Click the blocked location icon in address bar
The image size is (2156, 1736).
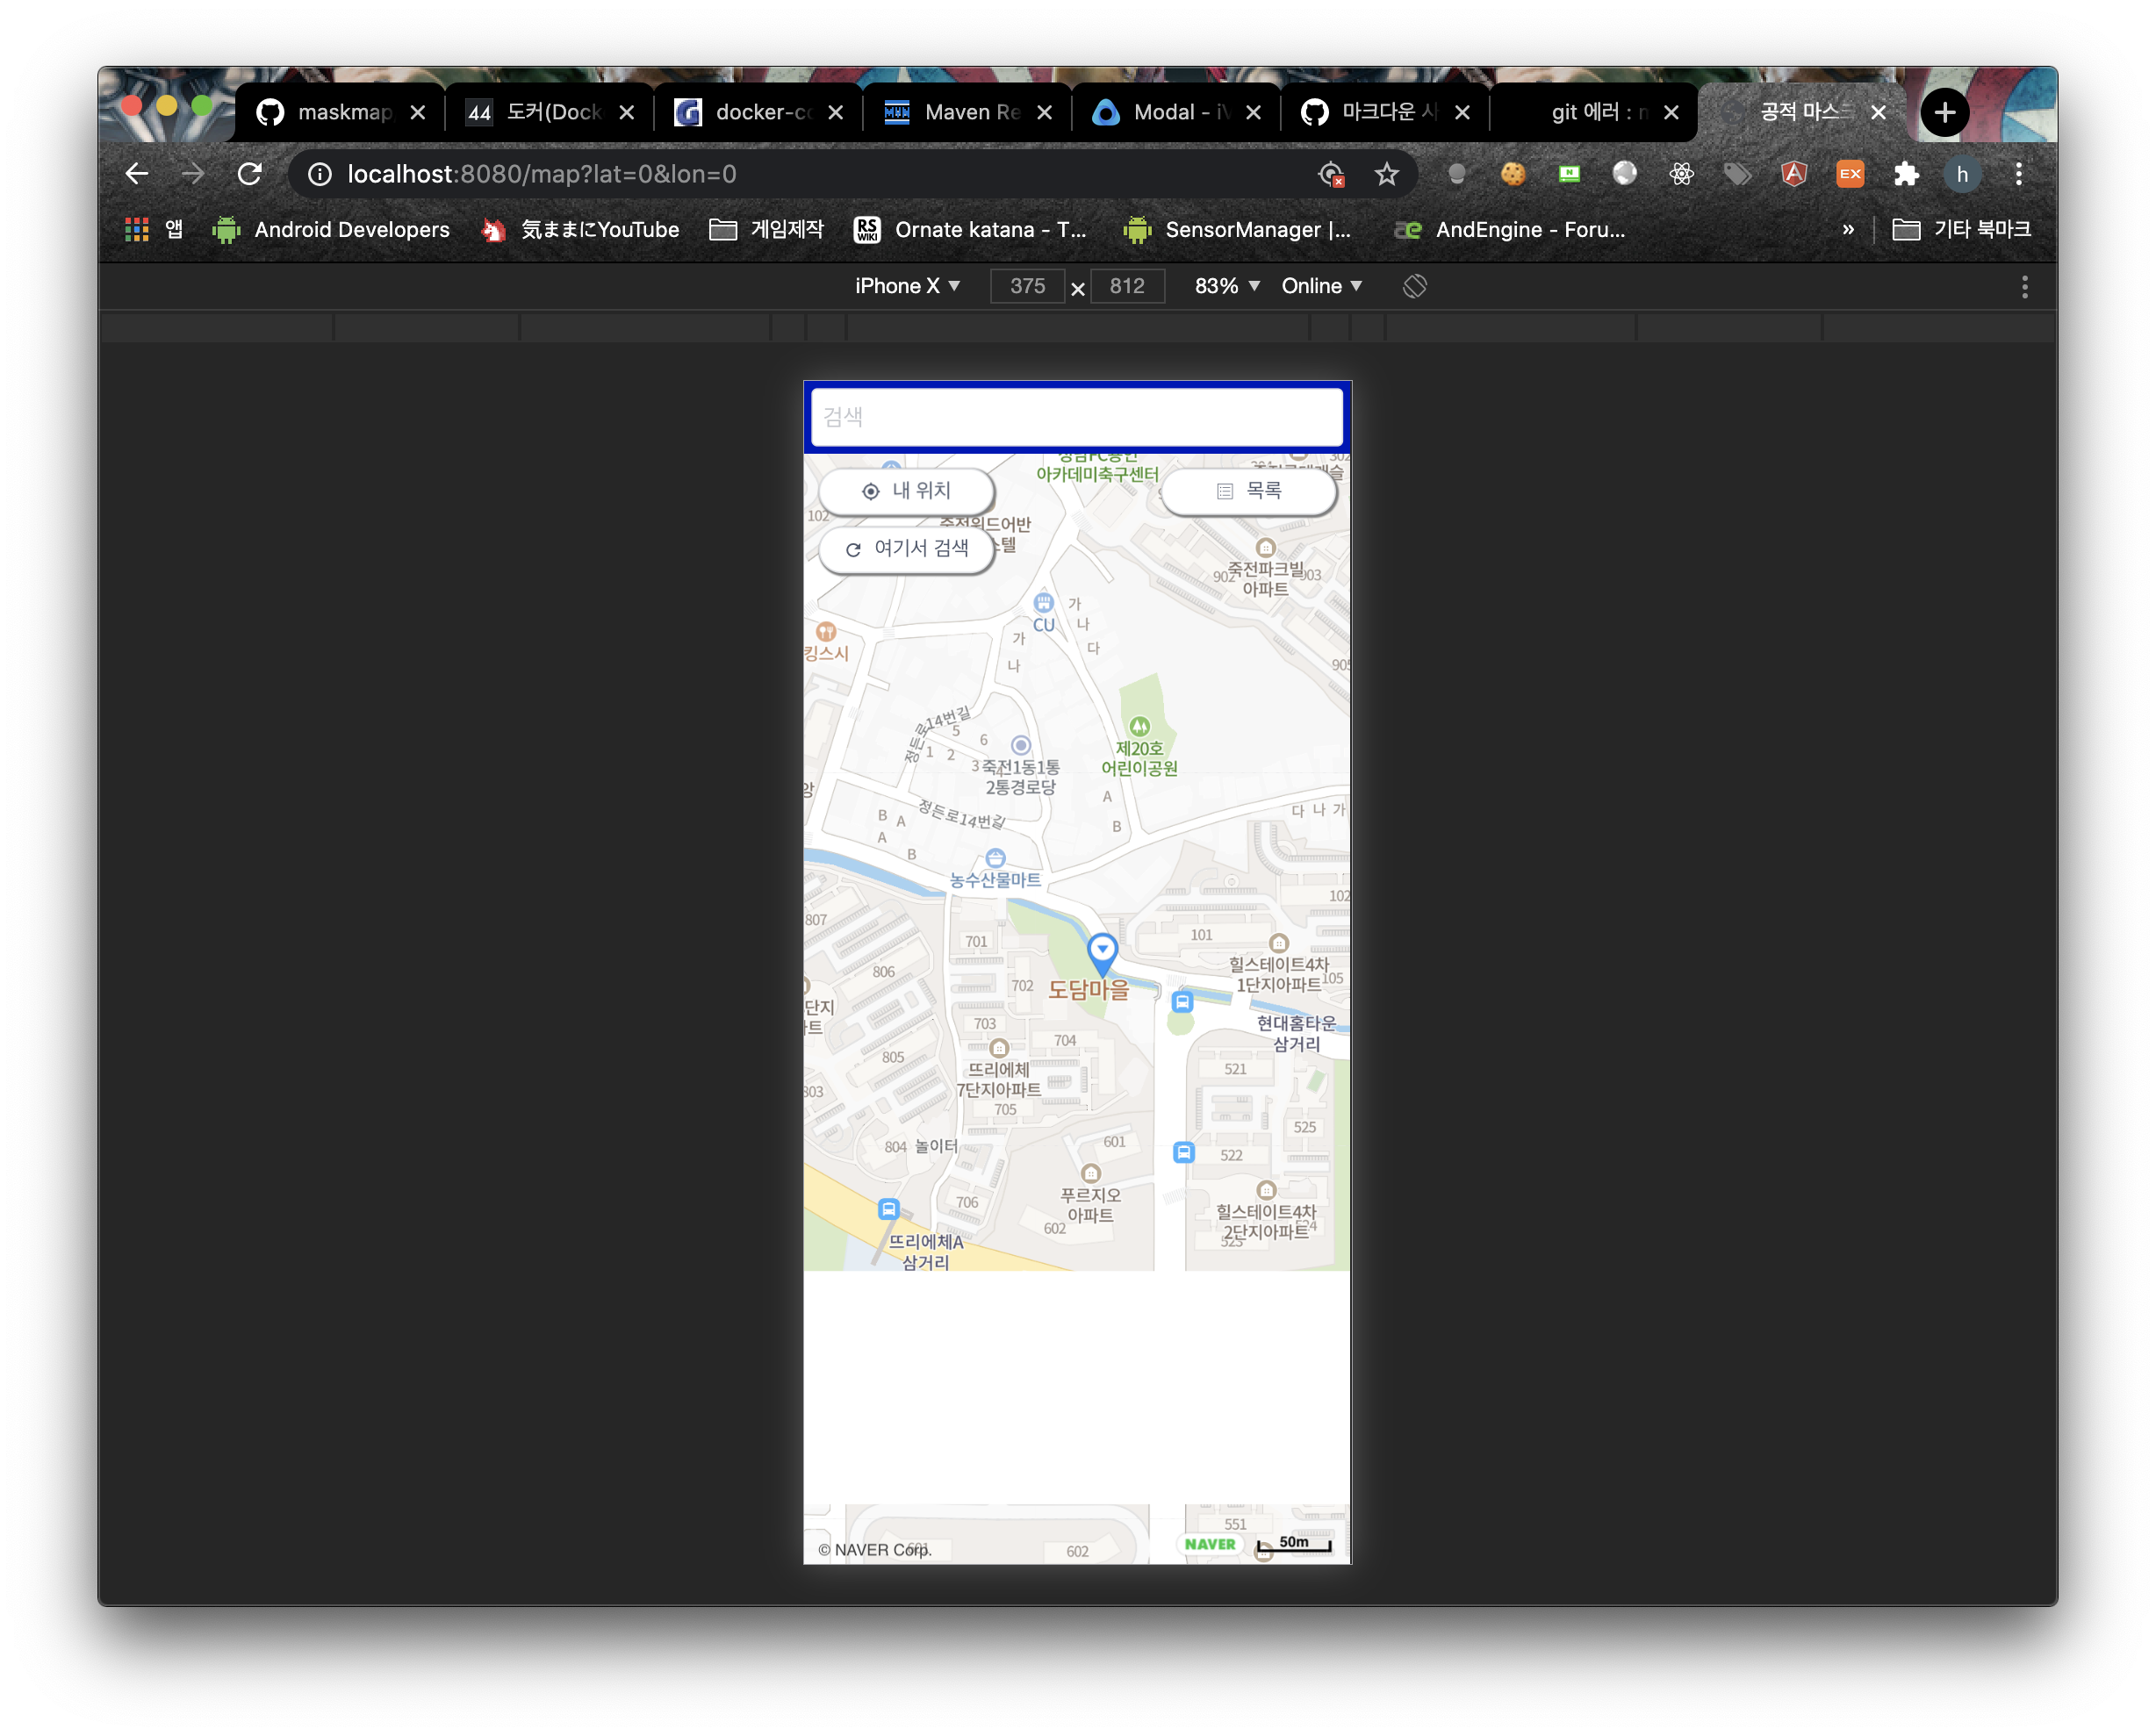tap(1330, 173)
